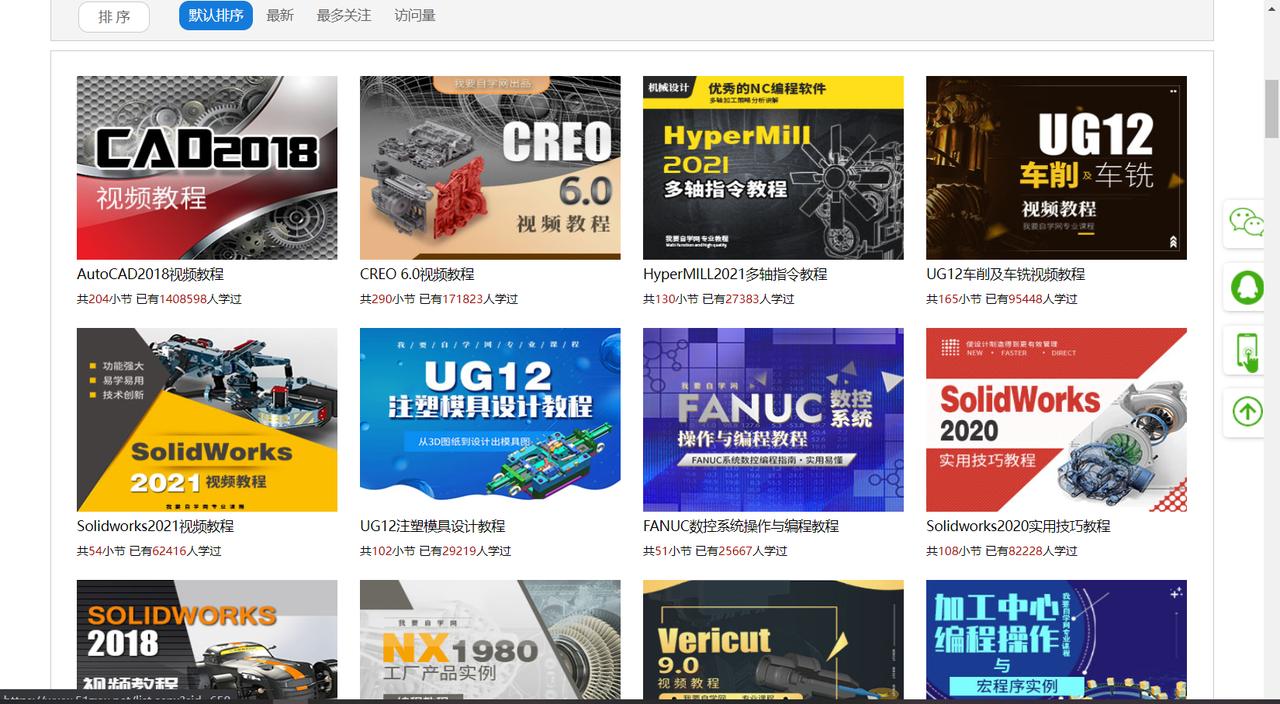
Task: Switch sorting to 最多关注
Action: tap(344, 16)
